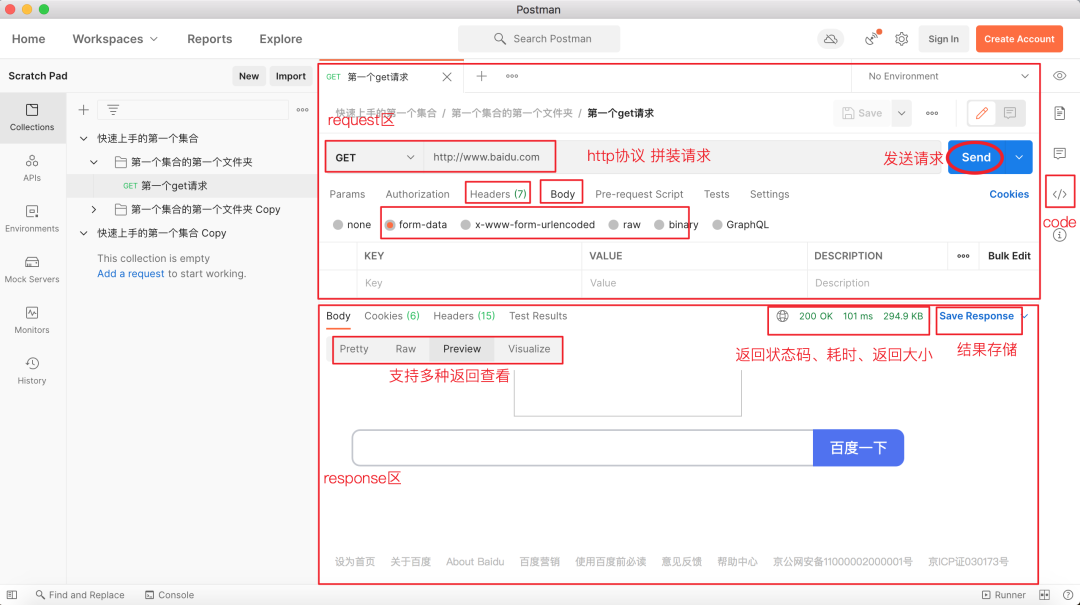Switch to the Headers (7) request tab
Viewport: 1080px width, 605px height.
(x=498, y=194)
